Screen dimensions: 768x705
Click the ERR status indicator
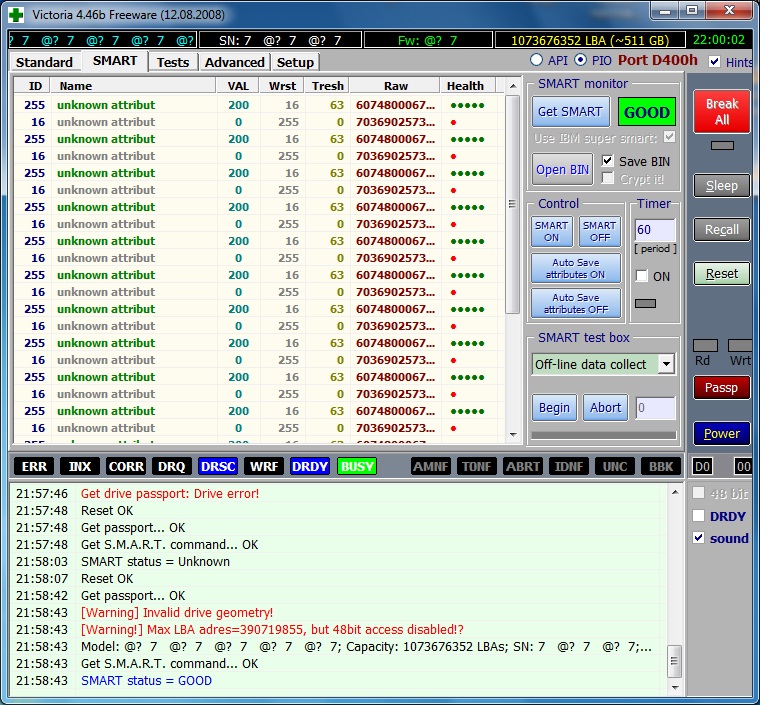[x=35, y=466]
